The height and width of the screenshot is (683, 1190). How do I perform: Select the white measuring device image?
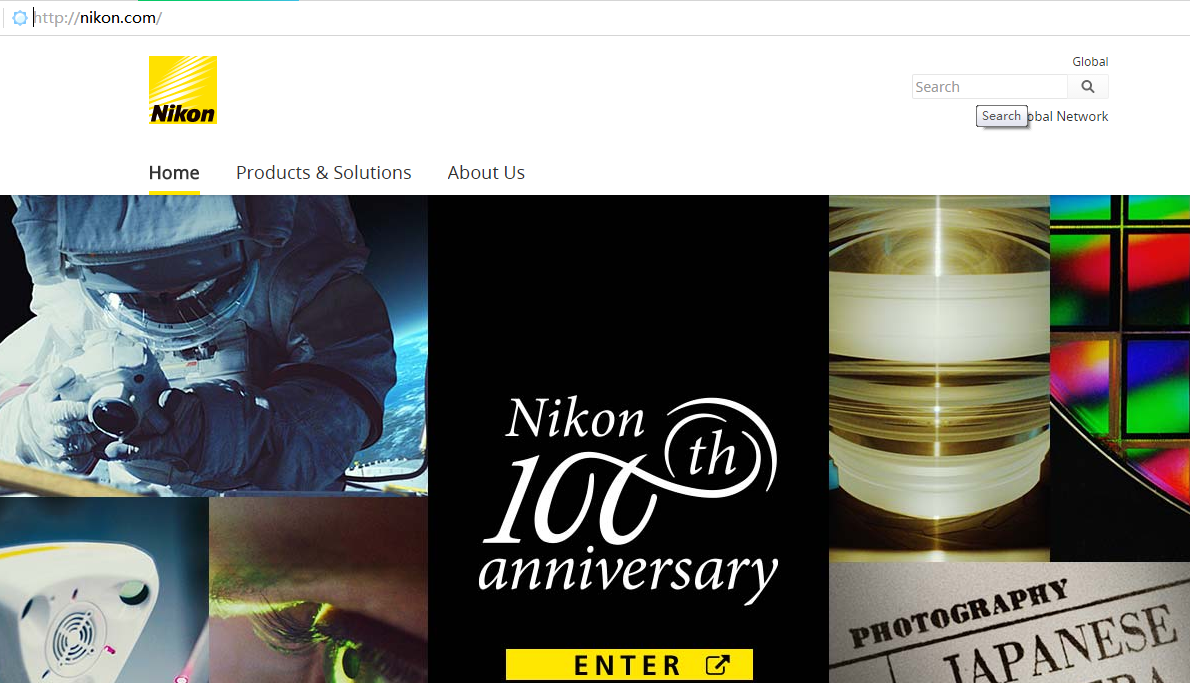click(104, 590)
